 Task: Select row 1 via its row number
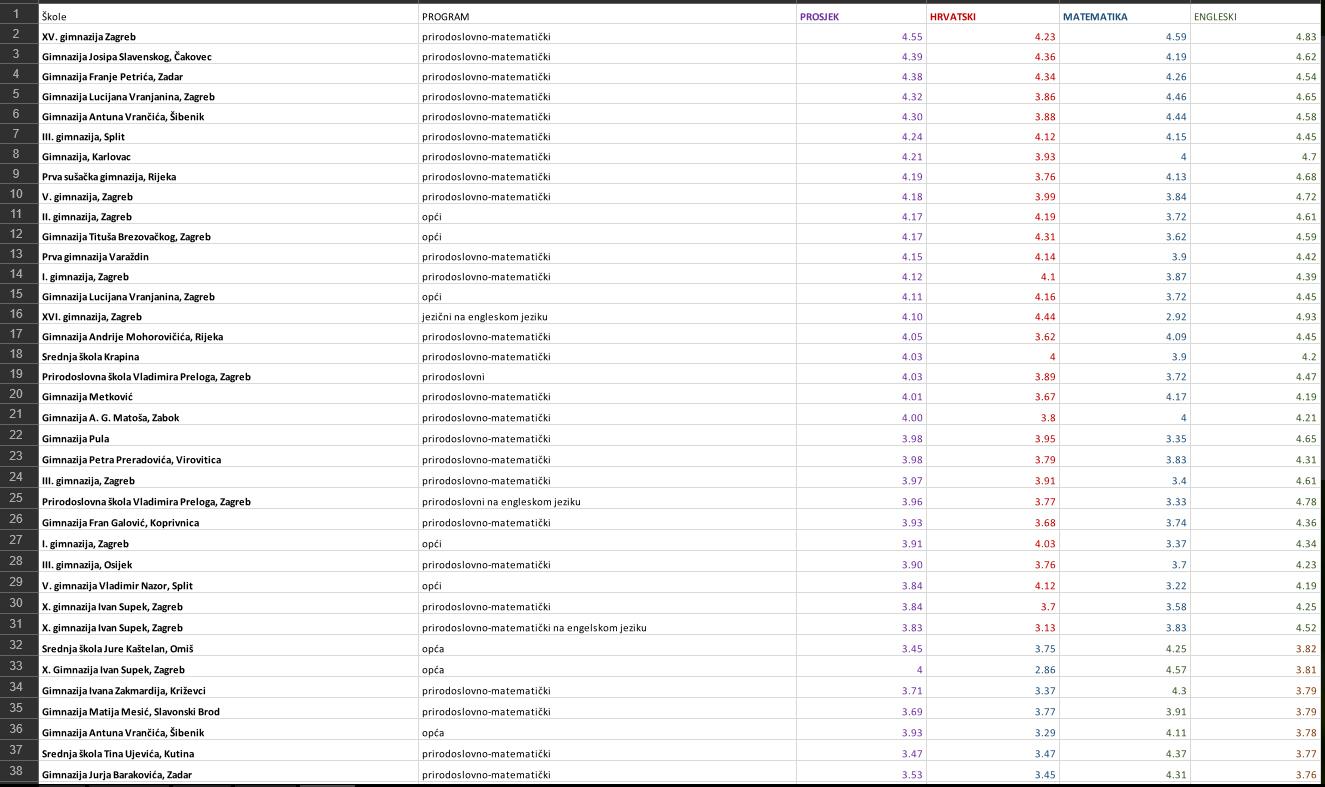17,15
